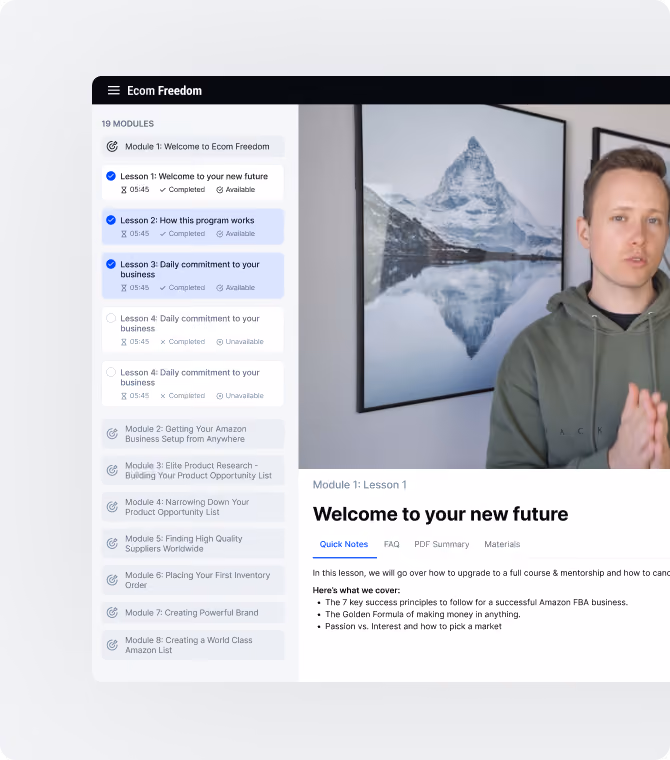Image resolution: width=670 pixels, height=760 pixels.
Task: Click Here's what we cover text
Action: coord(356,590)
